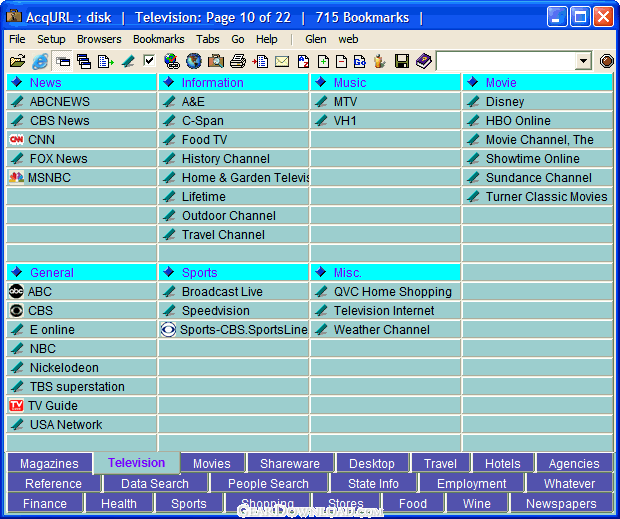The width and height of the screenshot is (620, 519).
Task: Select the General category header
Action: (82, 272)
